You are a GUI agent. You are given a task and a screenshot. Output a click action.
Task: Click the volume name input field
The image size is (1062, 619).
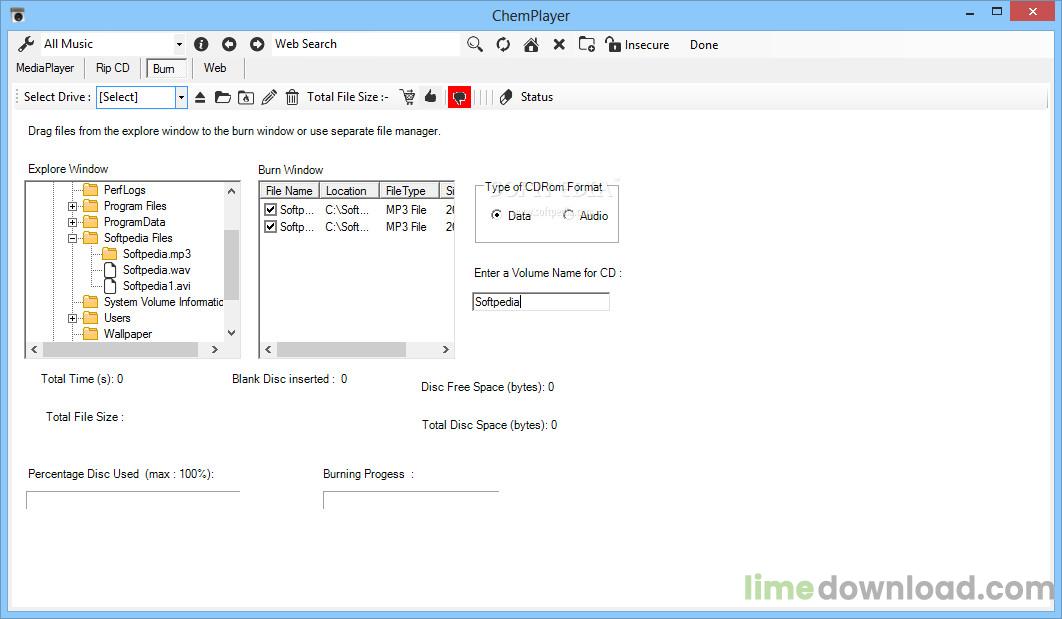tap(540, 302)
